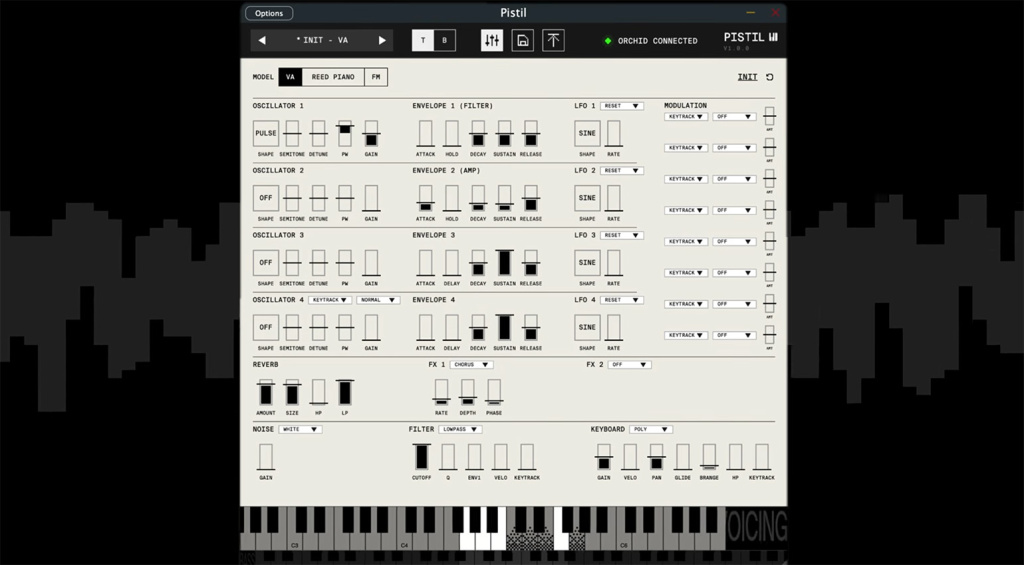Open the Filter LOWPASS dropdown

coord(460,429)
